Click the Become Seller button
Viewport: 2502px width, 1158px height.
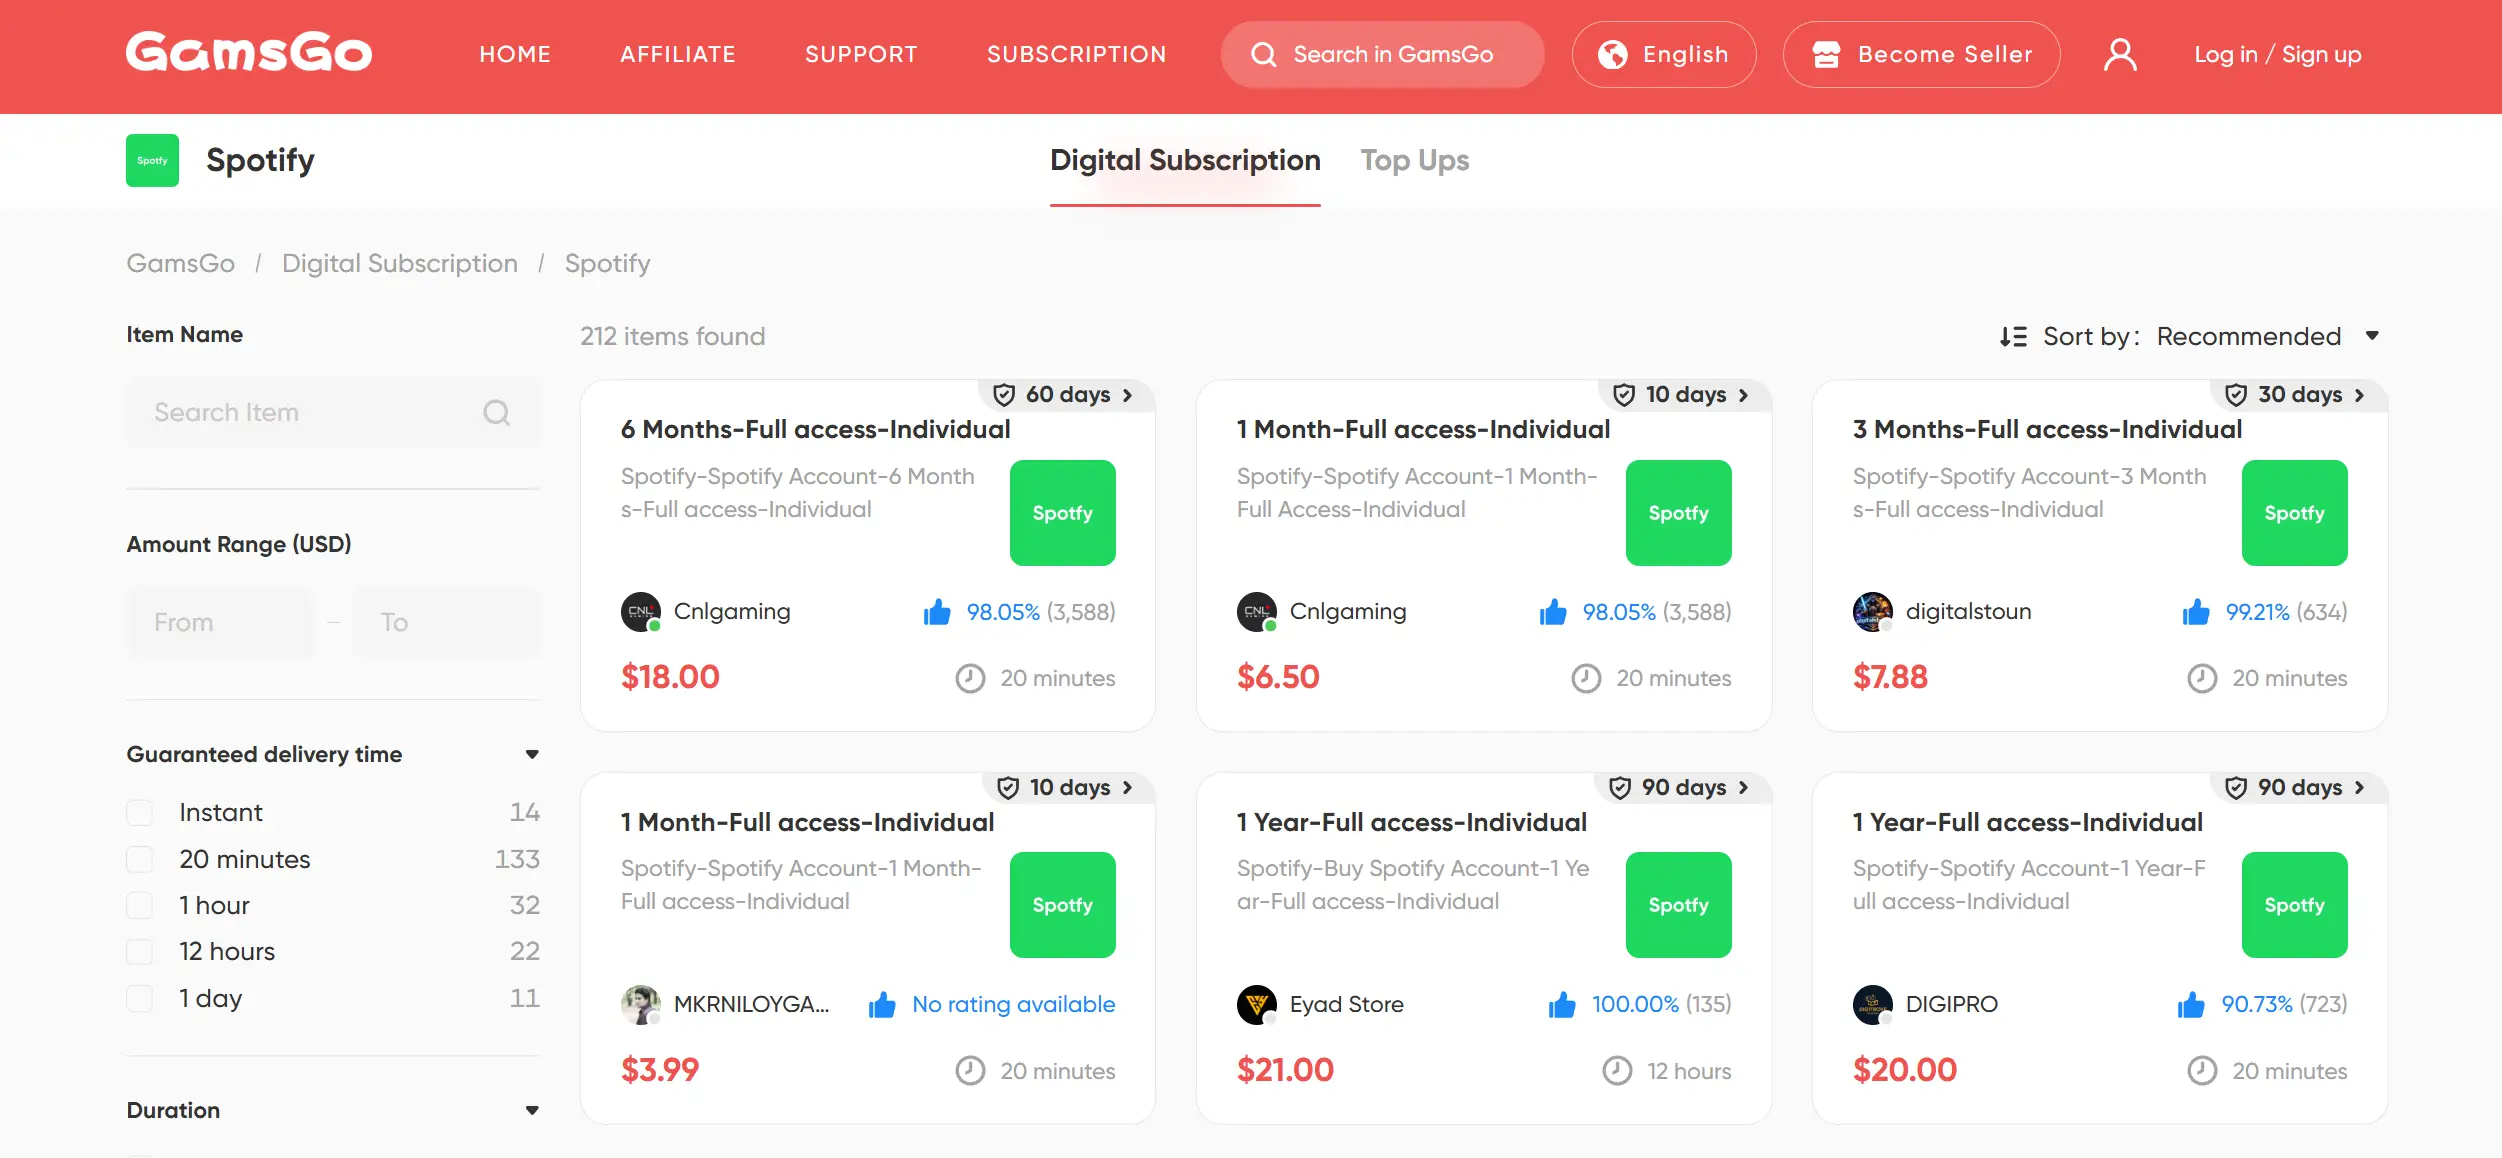coord(1921,55)
